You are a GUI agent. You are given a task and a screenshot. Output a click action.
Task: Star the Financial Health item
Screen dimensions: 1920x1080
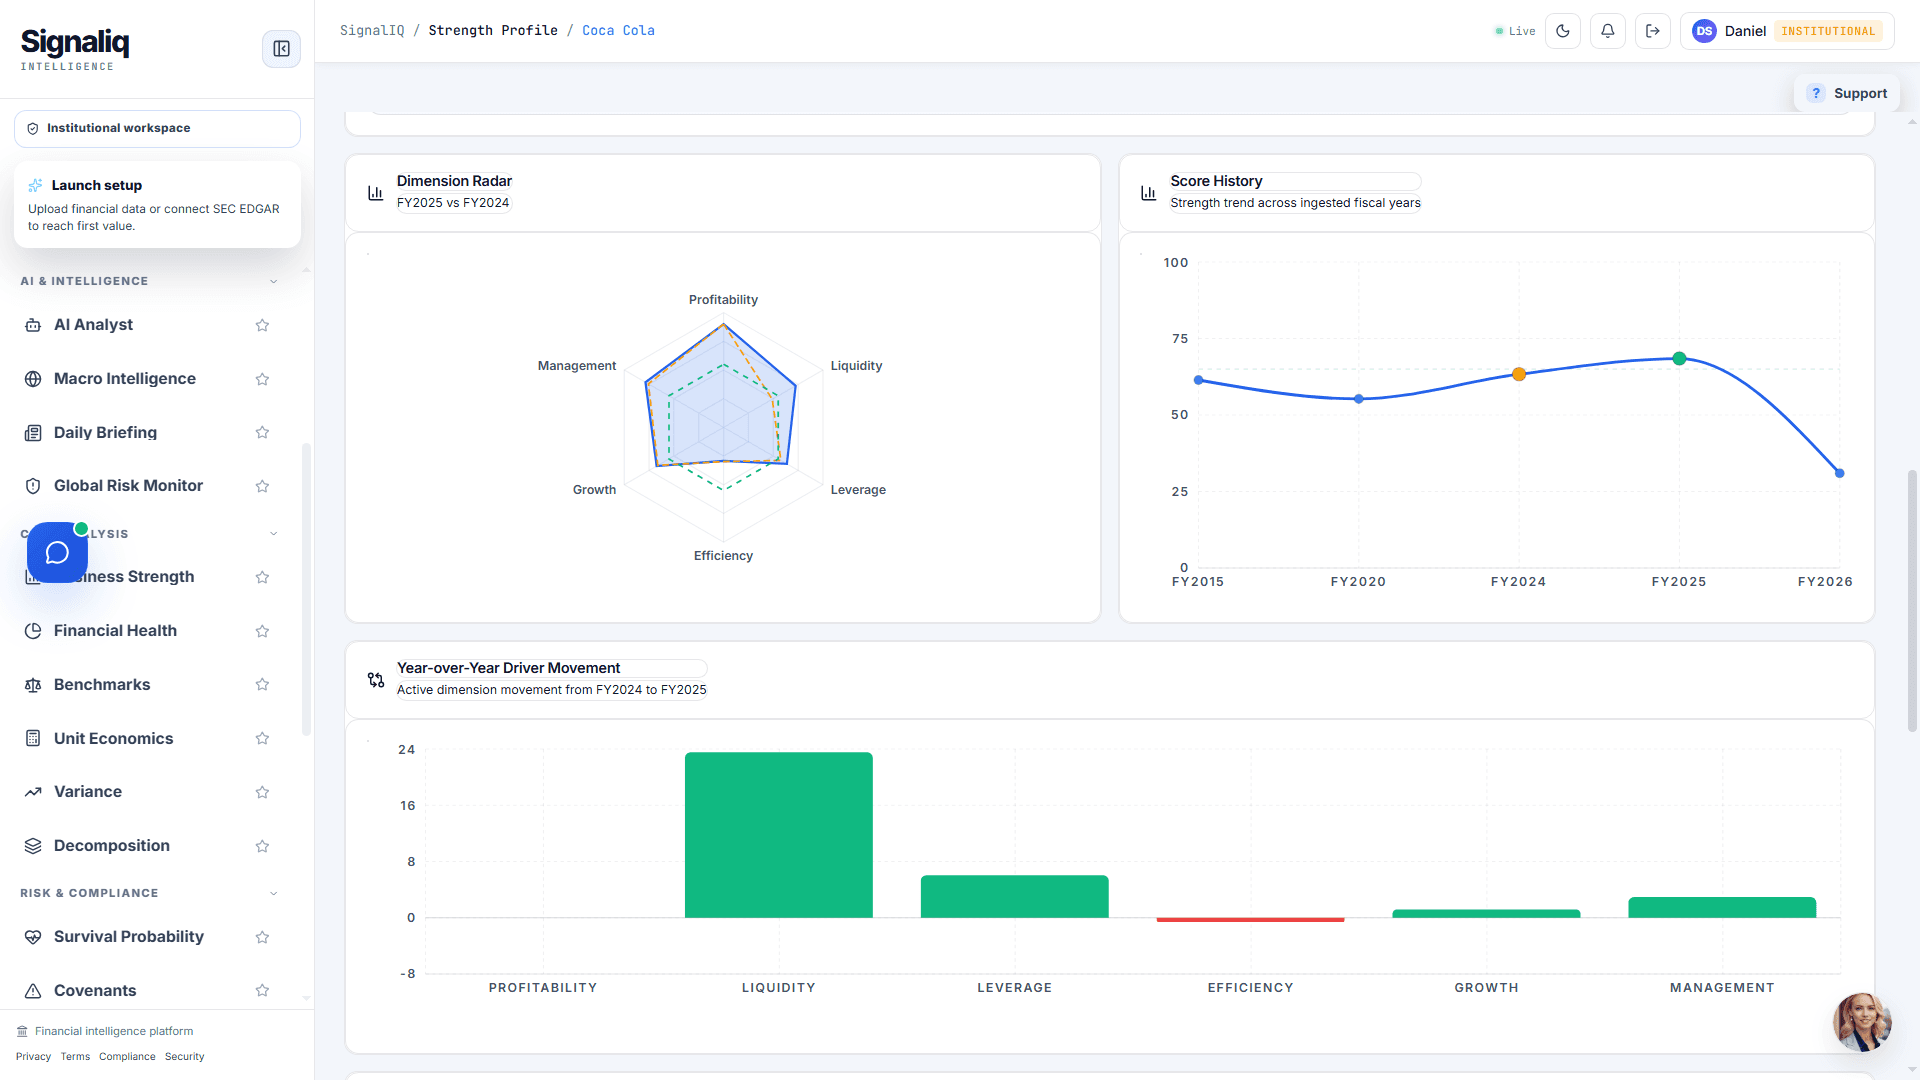[262, 631]
